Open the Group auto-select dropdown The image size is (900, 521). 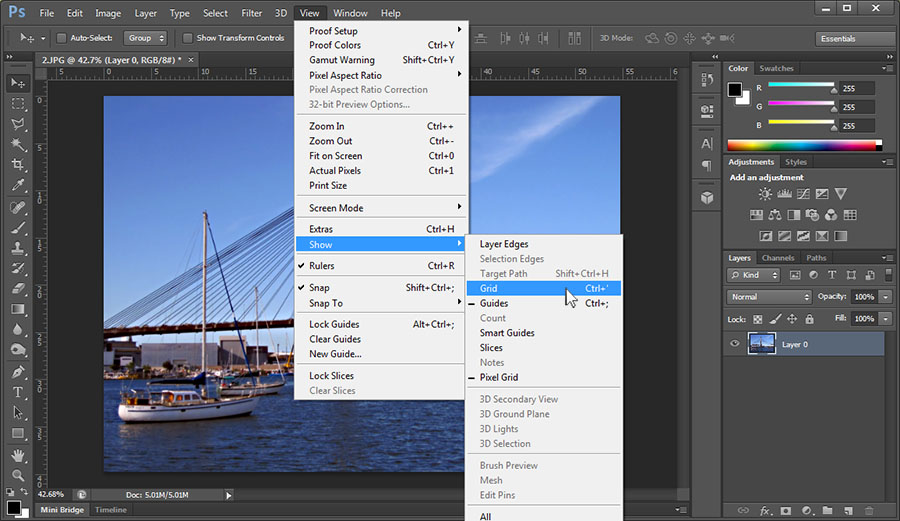(x=145, y=38)
